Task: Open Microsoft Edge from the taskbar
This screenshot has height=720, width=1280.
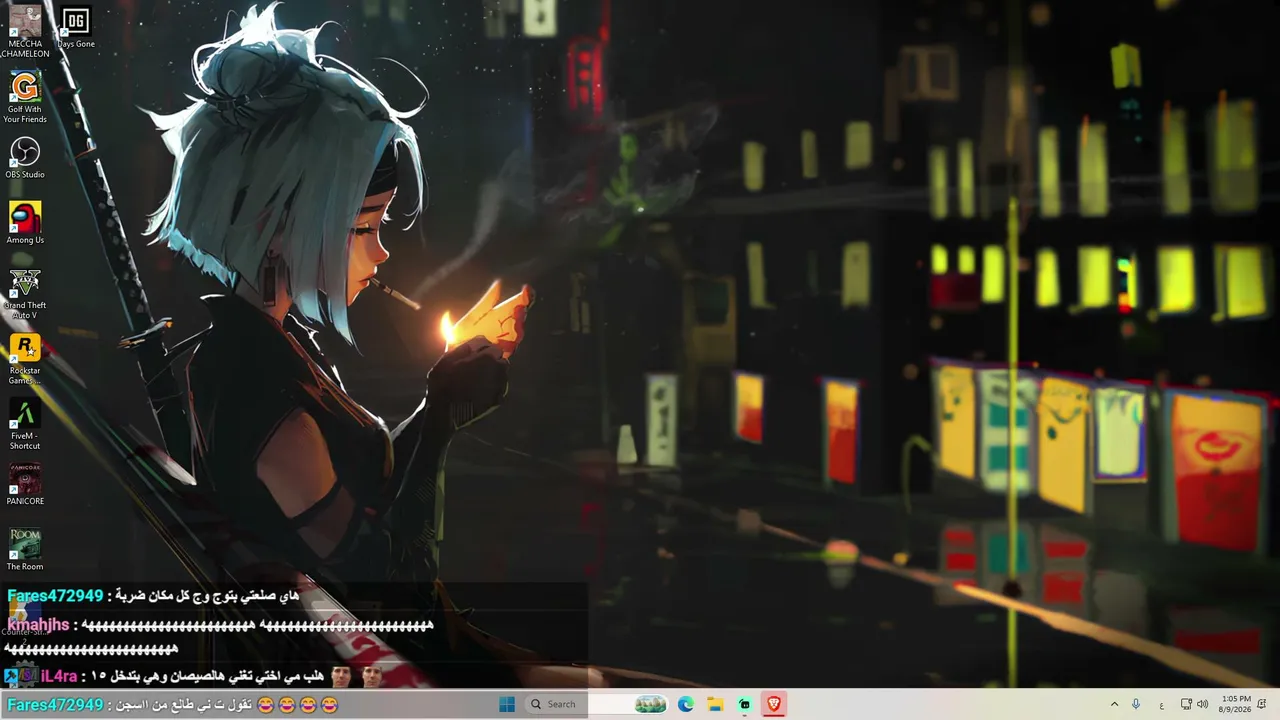Action: (x=686, y=704)
